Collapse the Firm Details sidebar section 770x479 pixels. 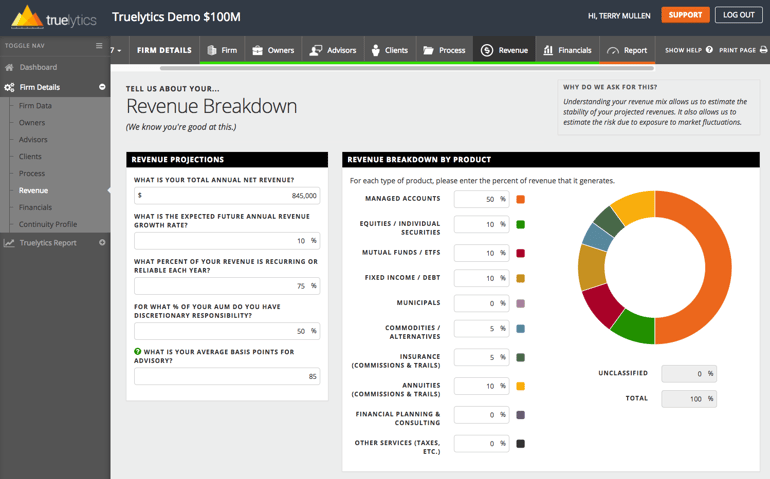(x=102, y=87)
